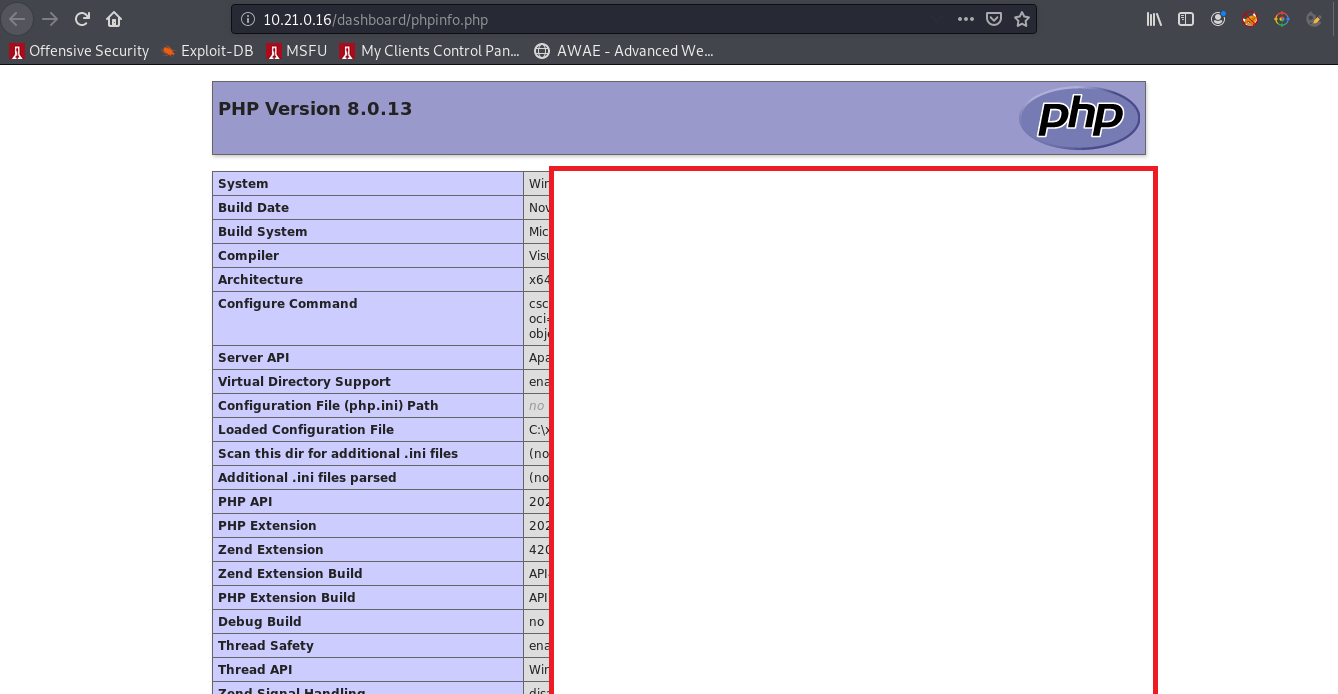Save this page to Pocket
Image resolution: width=1338 pixels, height=694 pixels.
(994, 19)
